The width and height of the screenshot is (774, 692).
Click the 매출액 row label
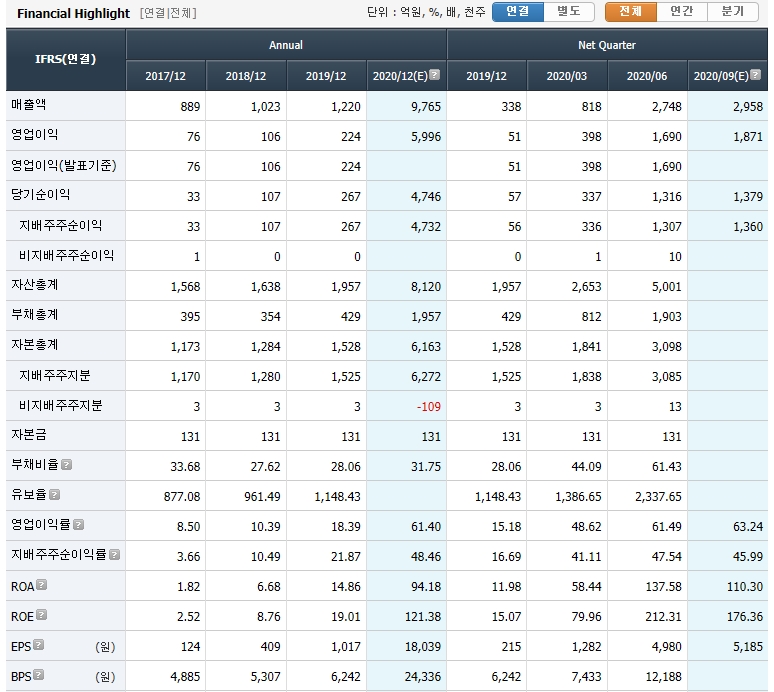point(29,105)
